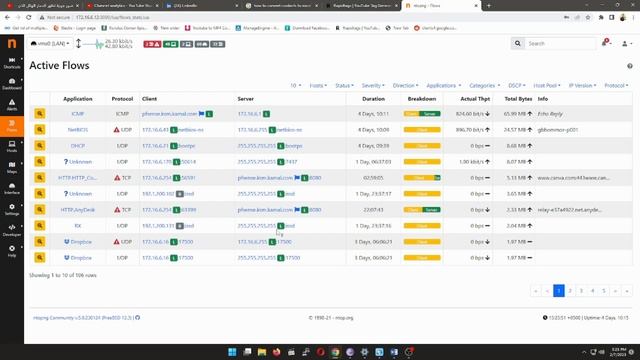Screen dimensions: 640x360
Task: Sort by the Total Bytes column header
Action: pos(518,99)
